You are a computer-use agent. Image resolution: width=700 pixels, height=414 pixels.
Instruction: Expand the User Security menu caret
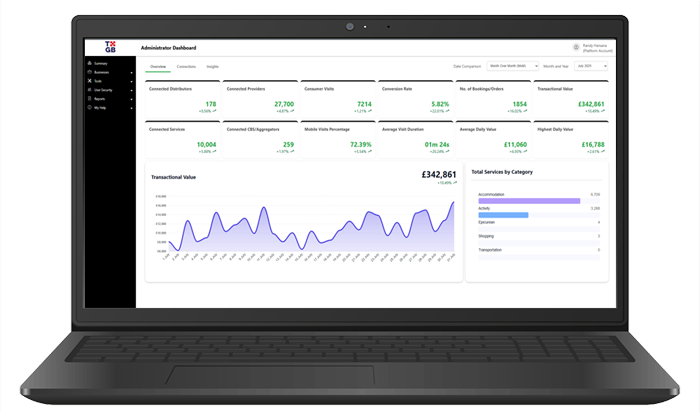(x=131, y=90)
